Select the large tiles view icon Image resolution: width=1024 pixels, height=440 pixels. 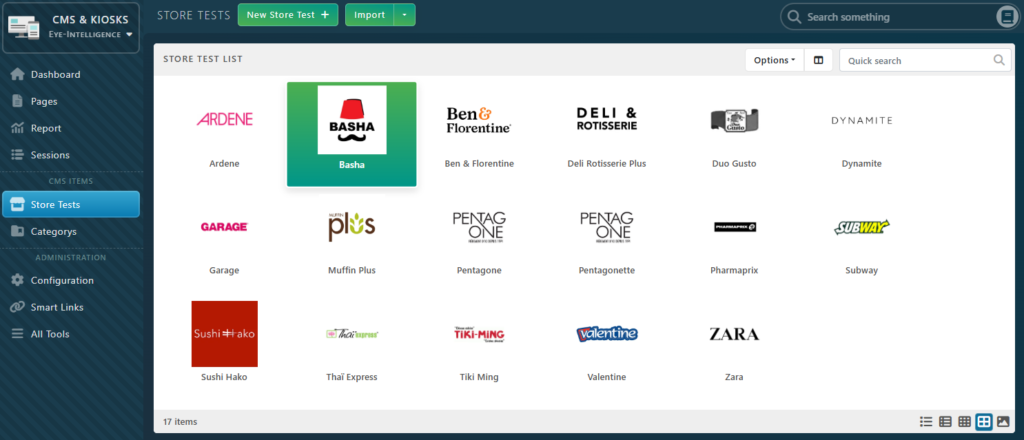(984, 422)
